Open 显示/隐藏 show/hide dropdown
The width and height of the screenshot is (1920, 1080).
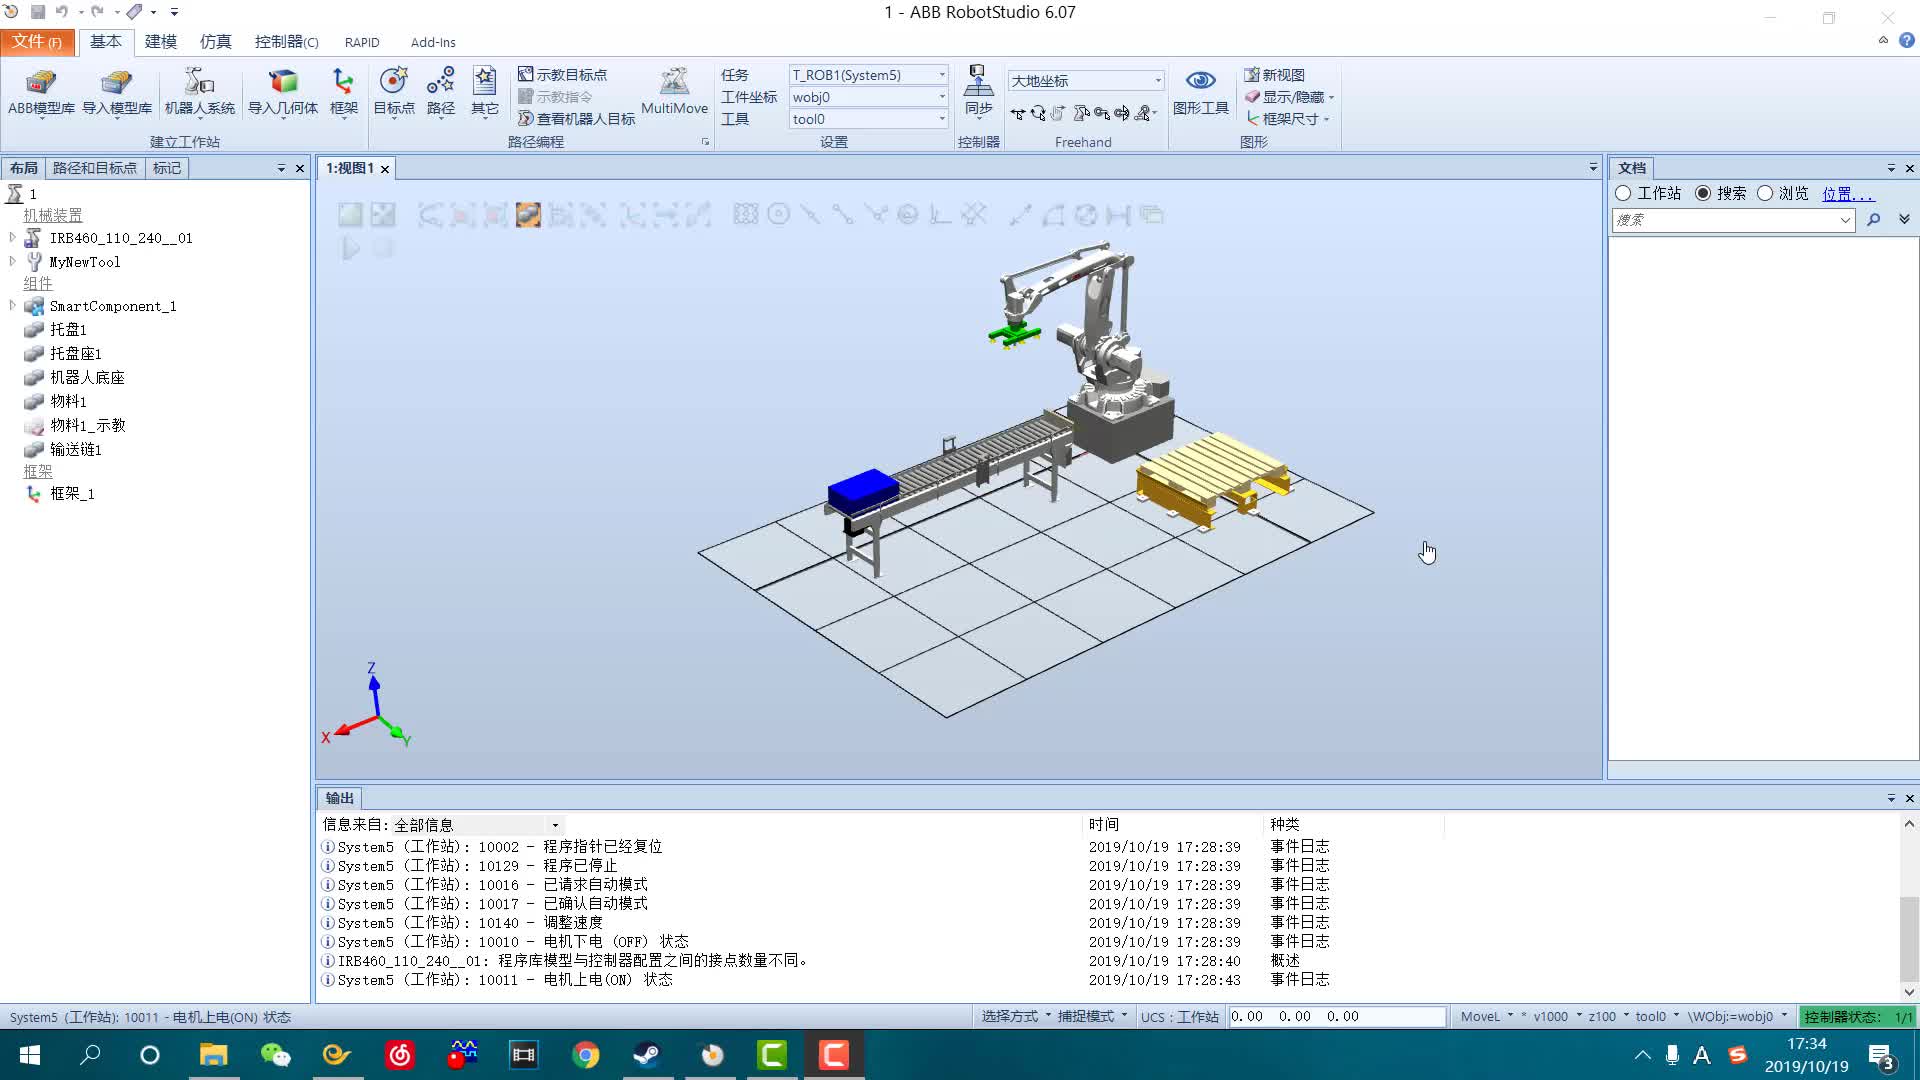click(x=1290, y=97)
